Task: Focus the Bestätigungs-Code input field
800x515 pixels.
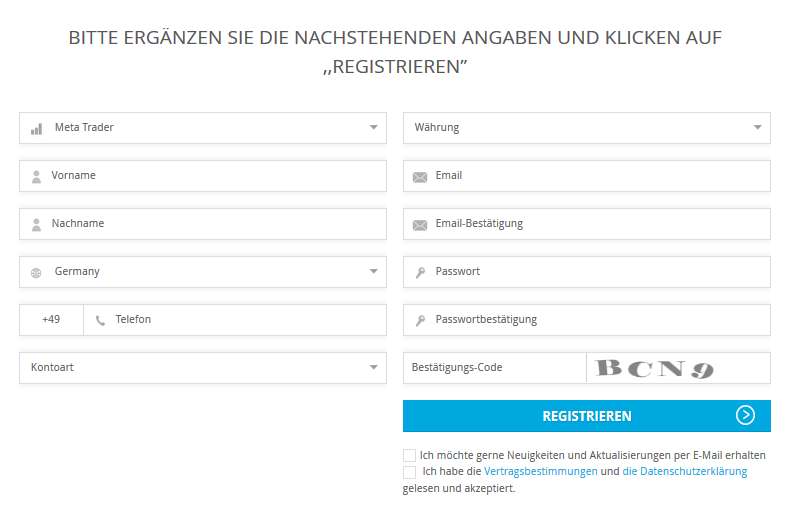Action: click(494, 368)
